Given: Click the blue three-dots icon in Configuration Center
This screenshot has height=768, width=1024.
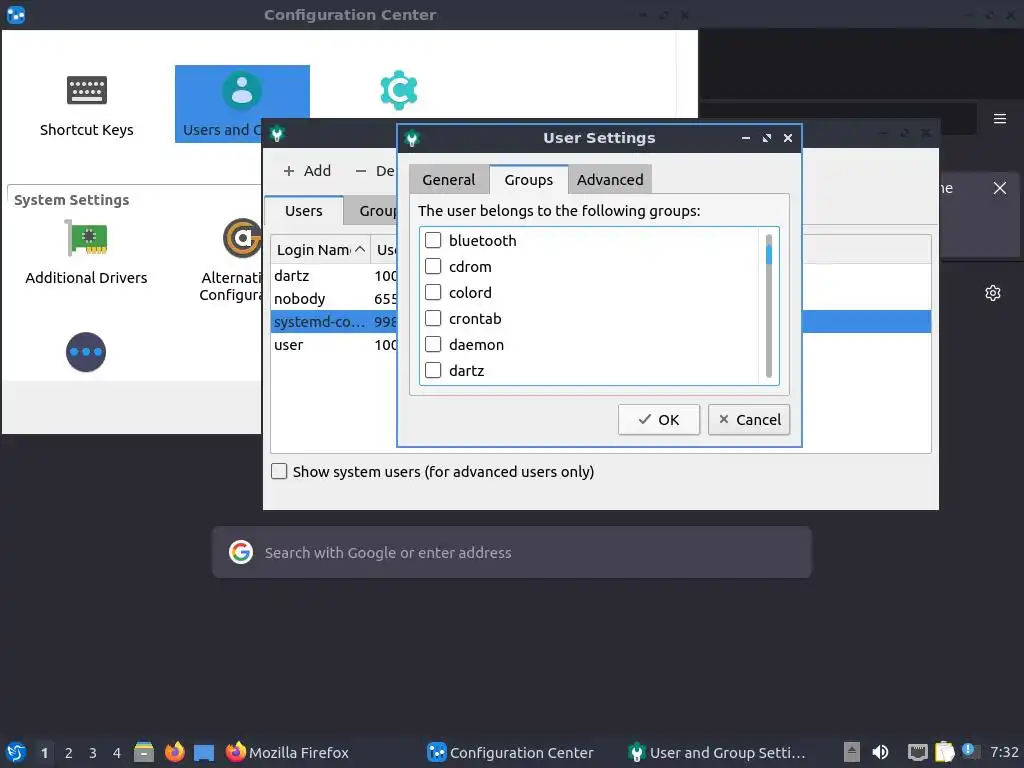Looking at the screenshot, I should tap(86, 352).
